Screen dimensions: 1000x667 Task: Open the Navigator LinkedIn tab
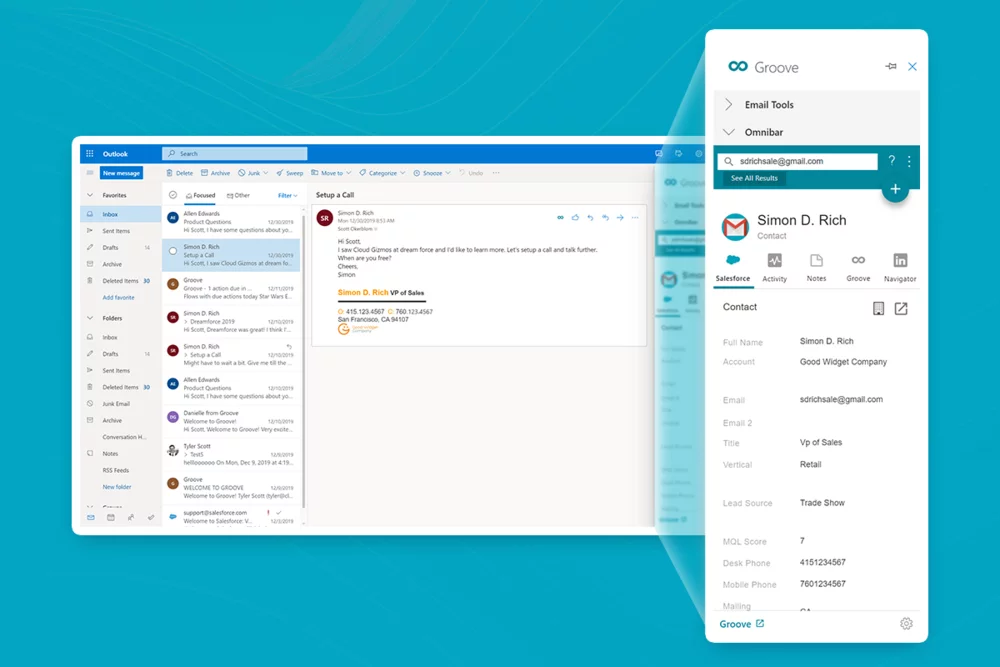900,268
